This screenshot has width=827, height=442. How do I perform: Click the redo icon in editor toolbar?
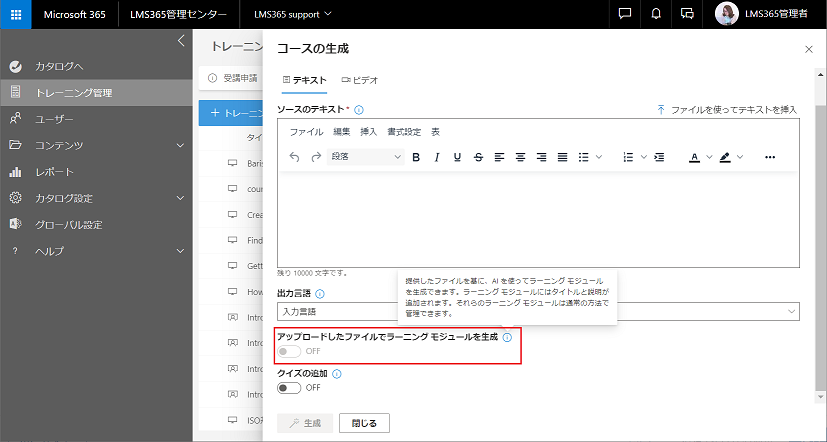(316, 157)
